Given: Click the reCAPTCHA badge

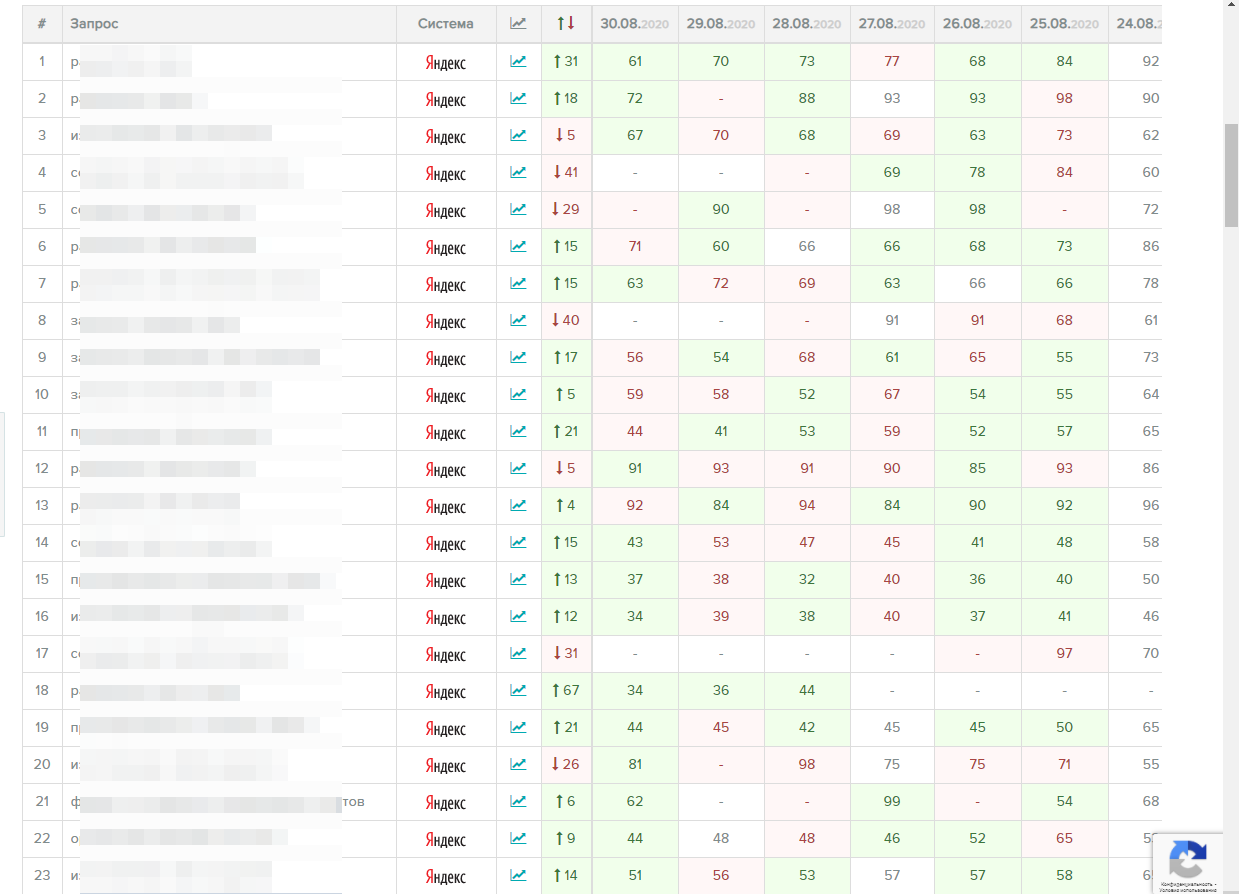Looking at the screenshot, I should 1187,863.
